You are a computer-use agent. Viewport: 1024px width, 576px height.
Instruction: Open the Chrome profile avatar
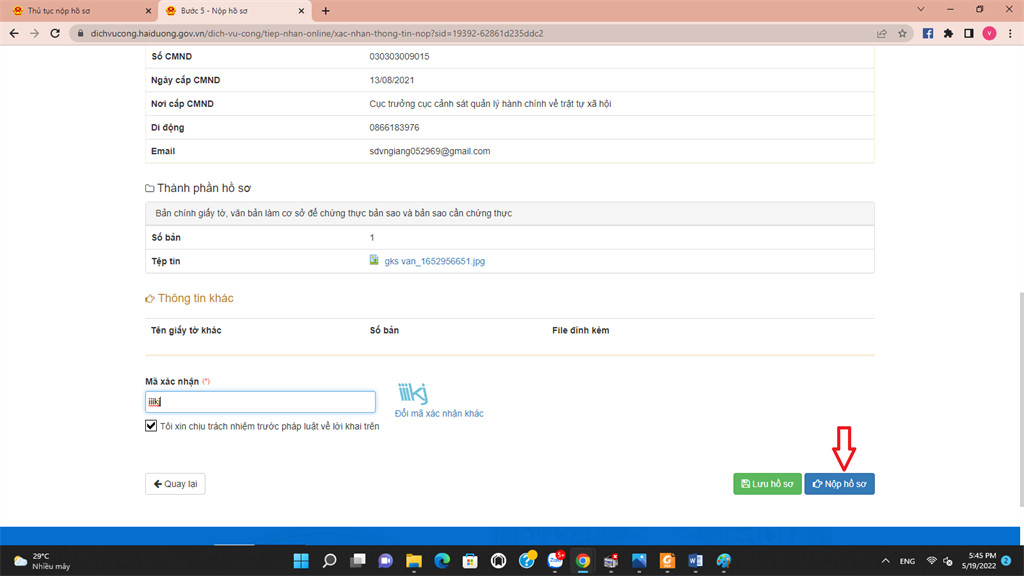click(989, 33)
